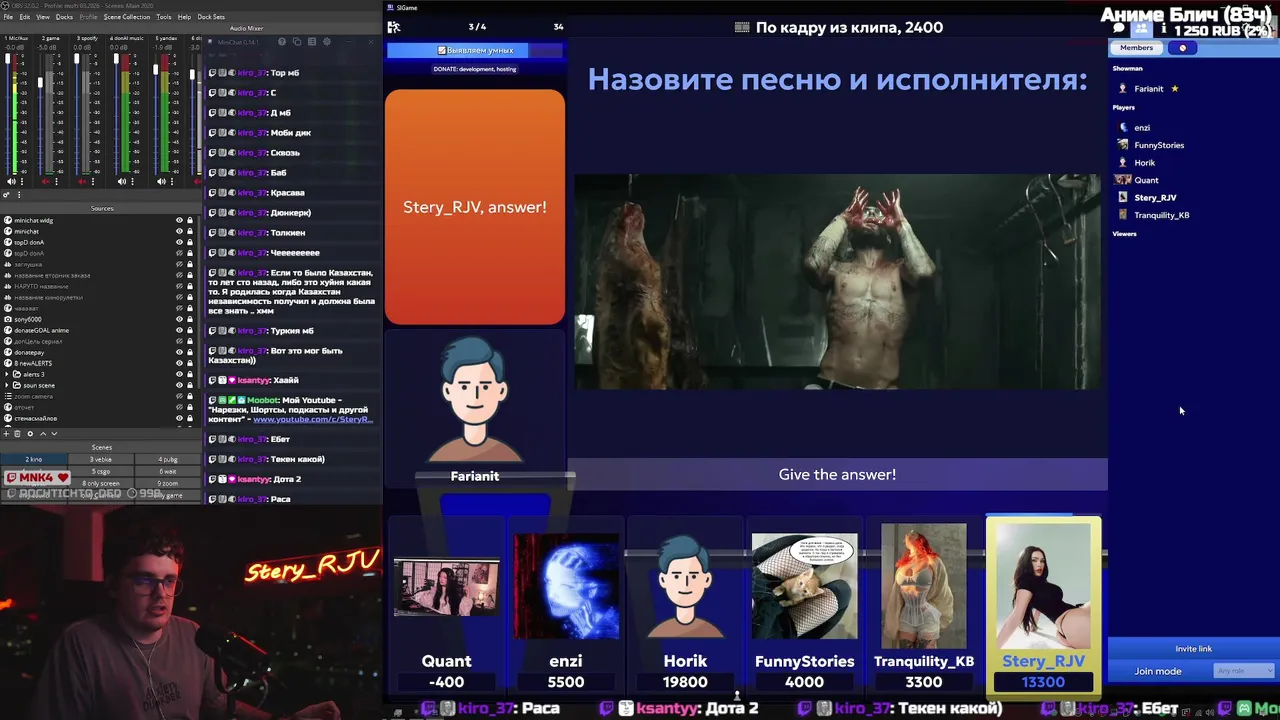Click the Join mode button
The width and height of the screenshot is (1280, 720).
tap(1158, 671)
